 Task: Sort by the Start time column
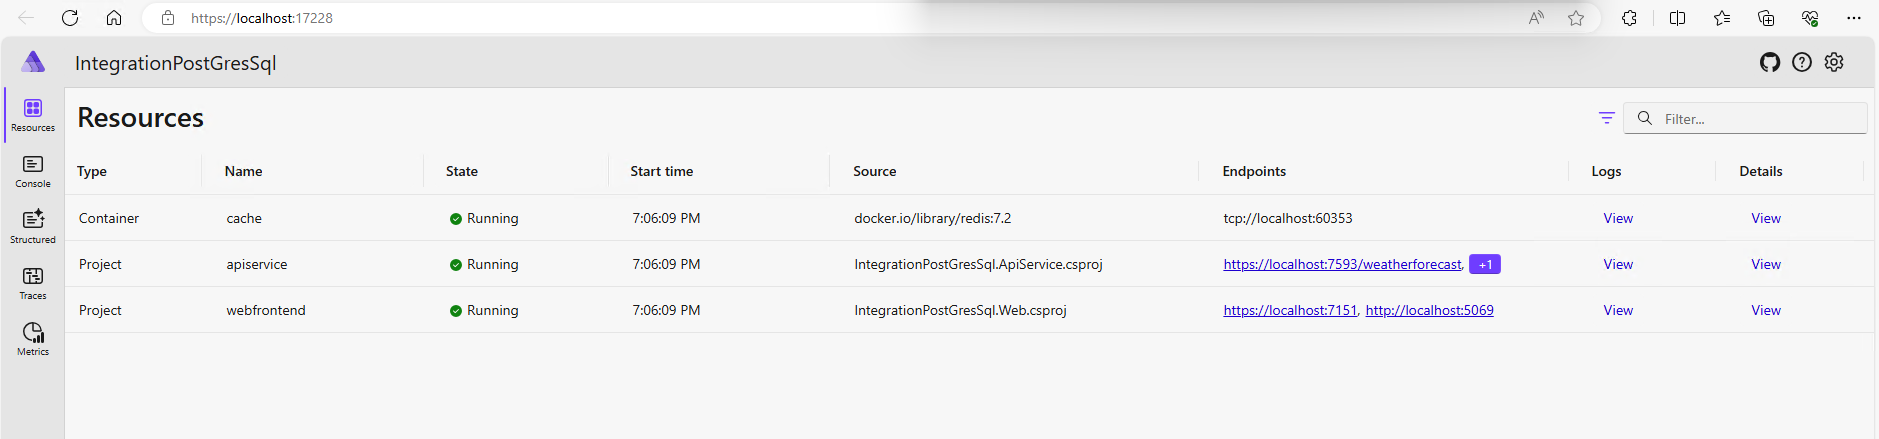[662, 172]
